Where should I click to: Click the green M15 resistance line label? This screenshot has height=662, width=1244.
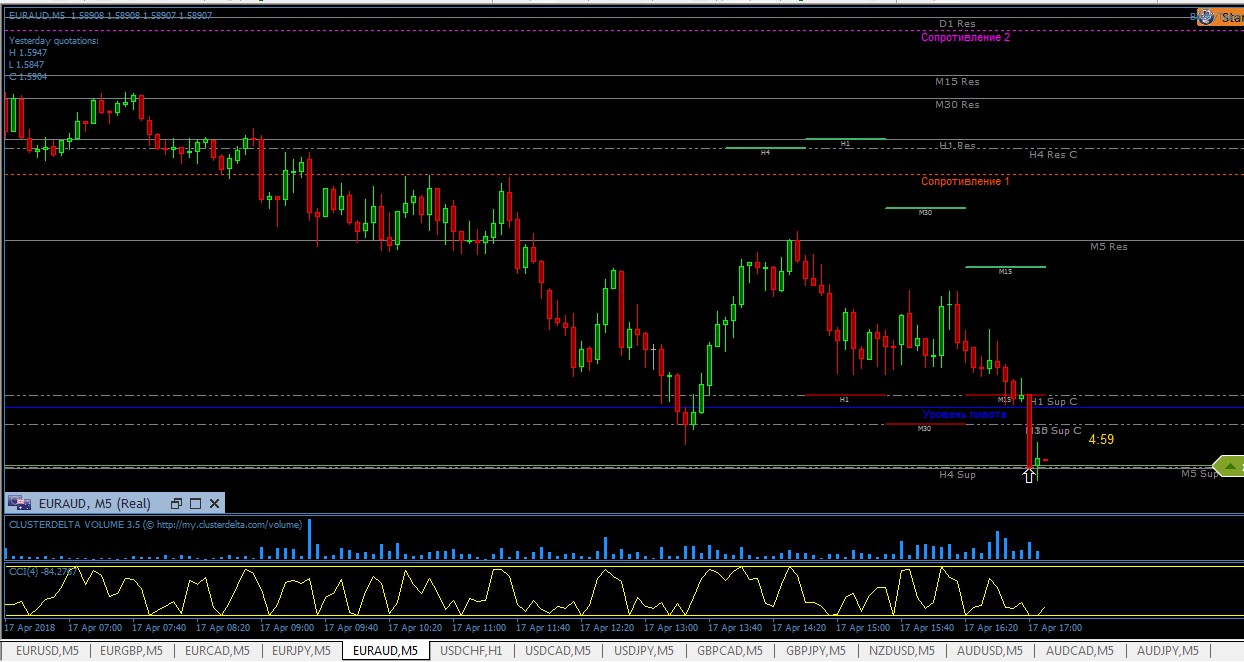(x=1005, y=271)
